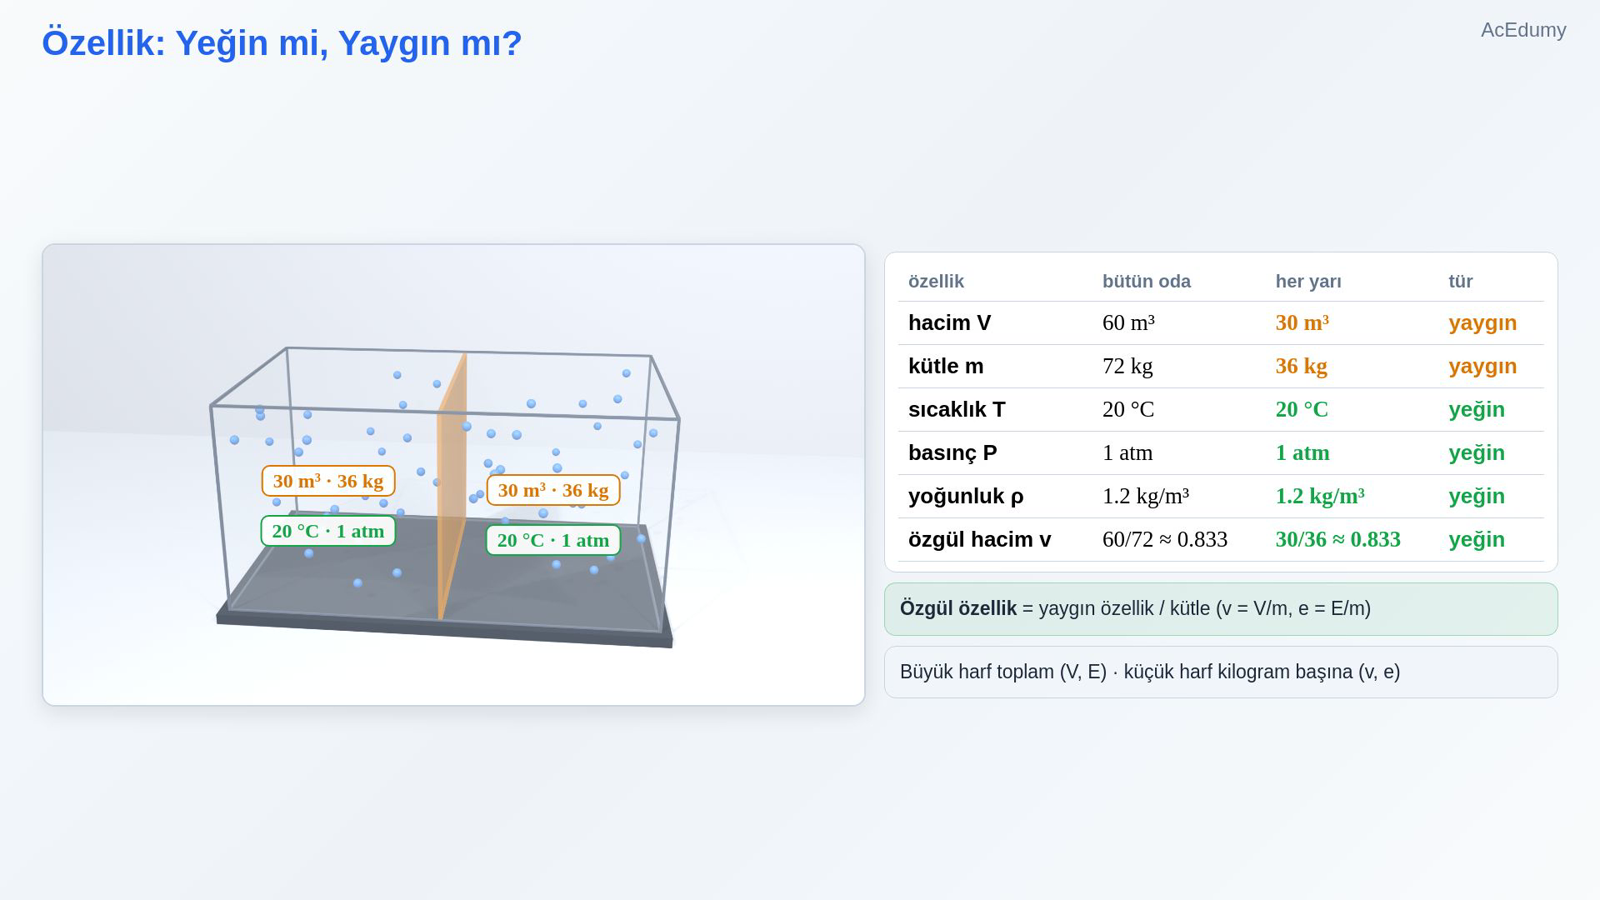
Task: Click 'yeğin' in the sıcaklık T row
Action: pos(1476,409)
